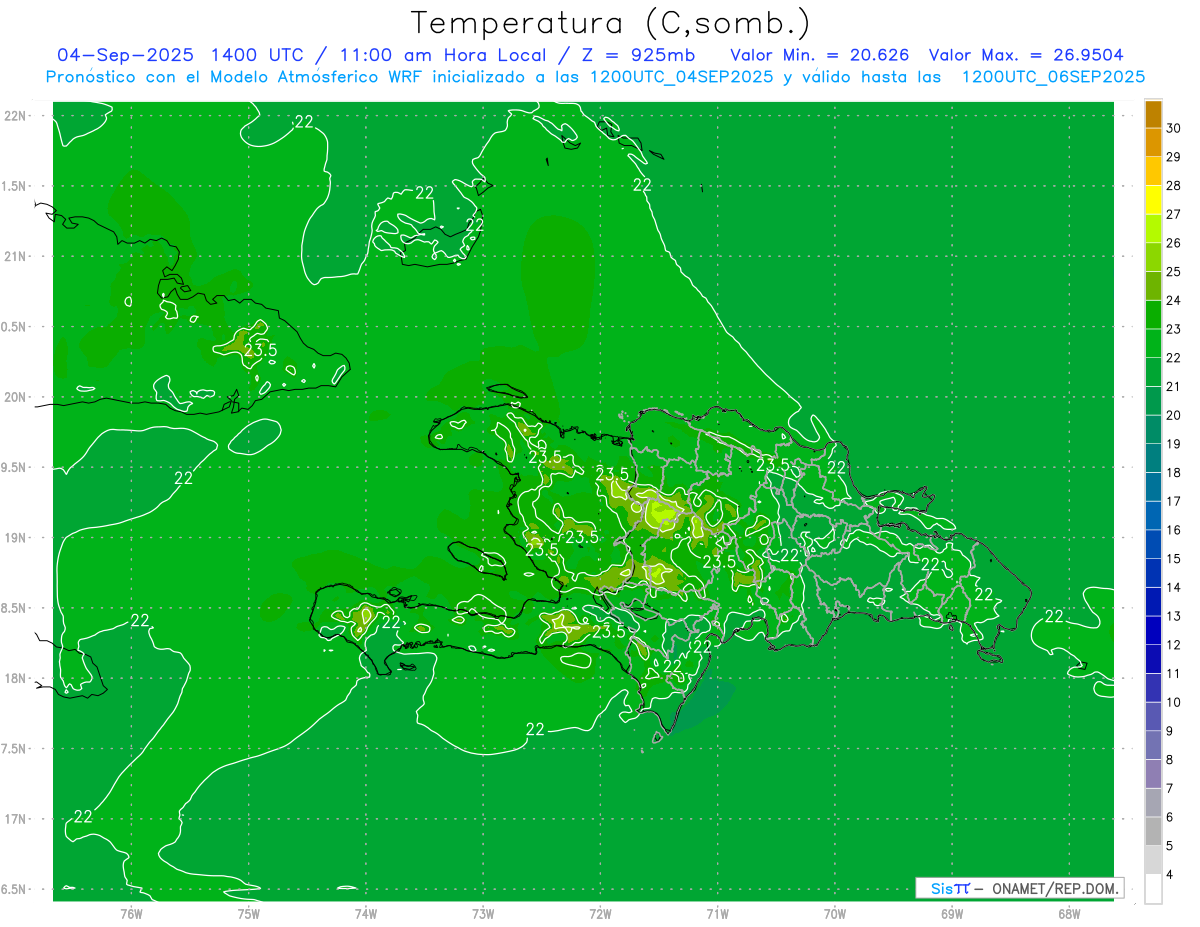Click the 17N latitude axis label
Screen dimensions: 1200x927
17,819
